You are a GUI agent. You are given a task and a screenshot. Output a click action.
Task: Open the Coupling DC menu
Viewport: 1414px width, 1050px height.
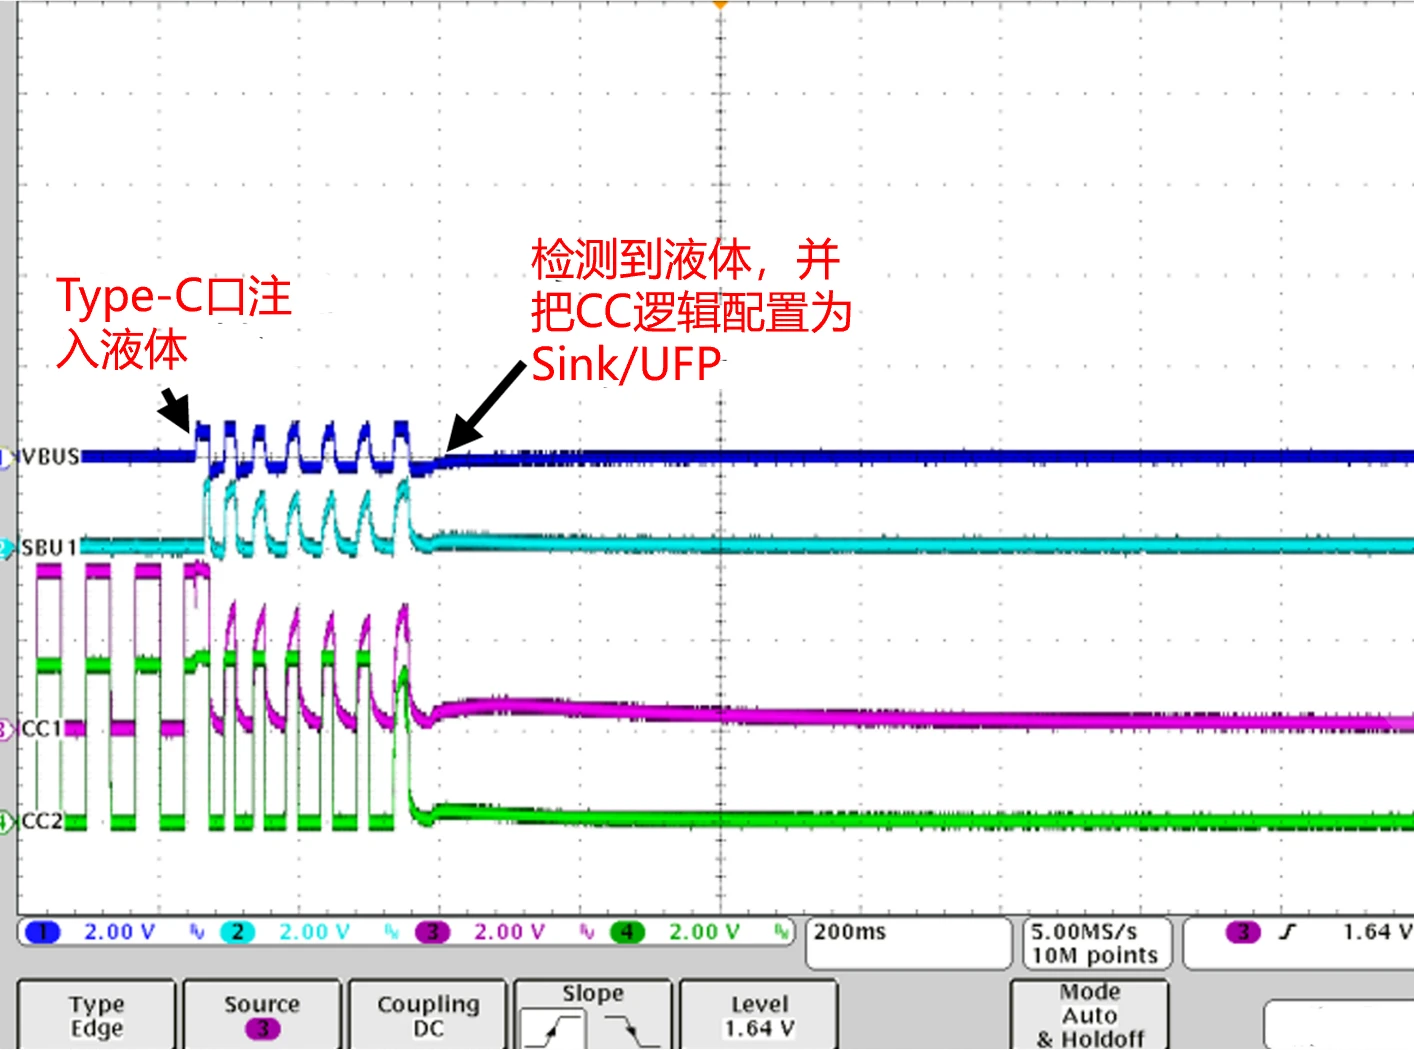point(428,1016)
